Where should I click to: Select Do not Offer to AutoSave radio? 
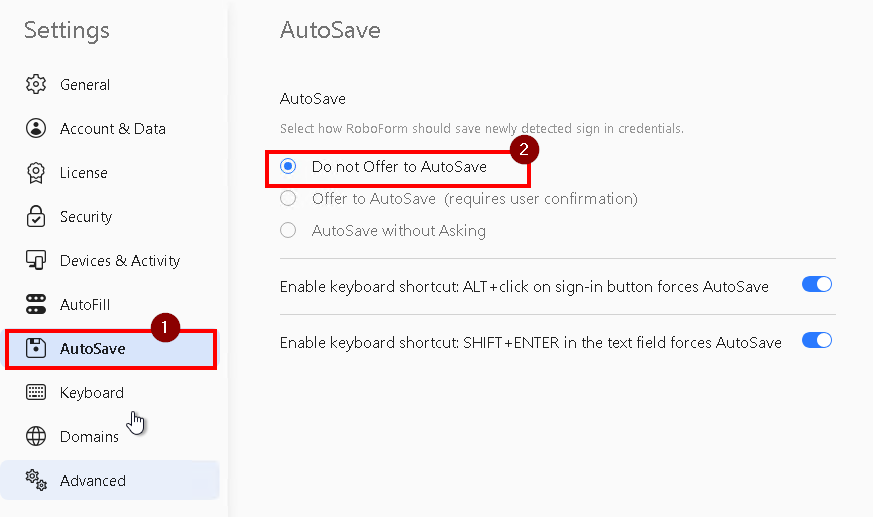[288, 166]
